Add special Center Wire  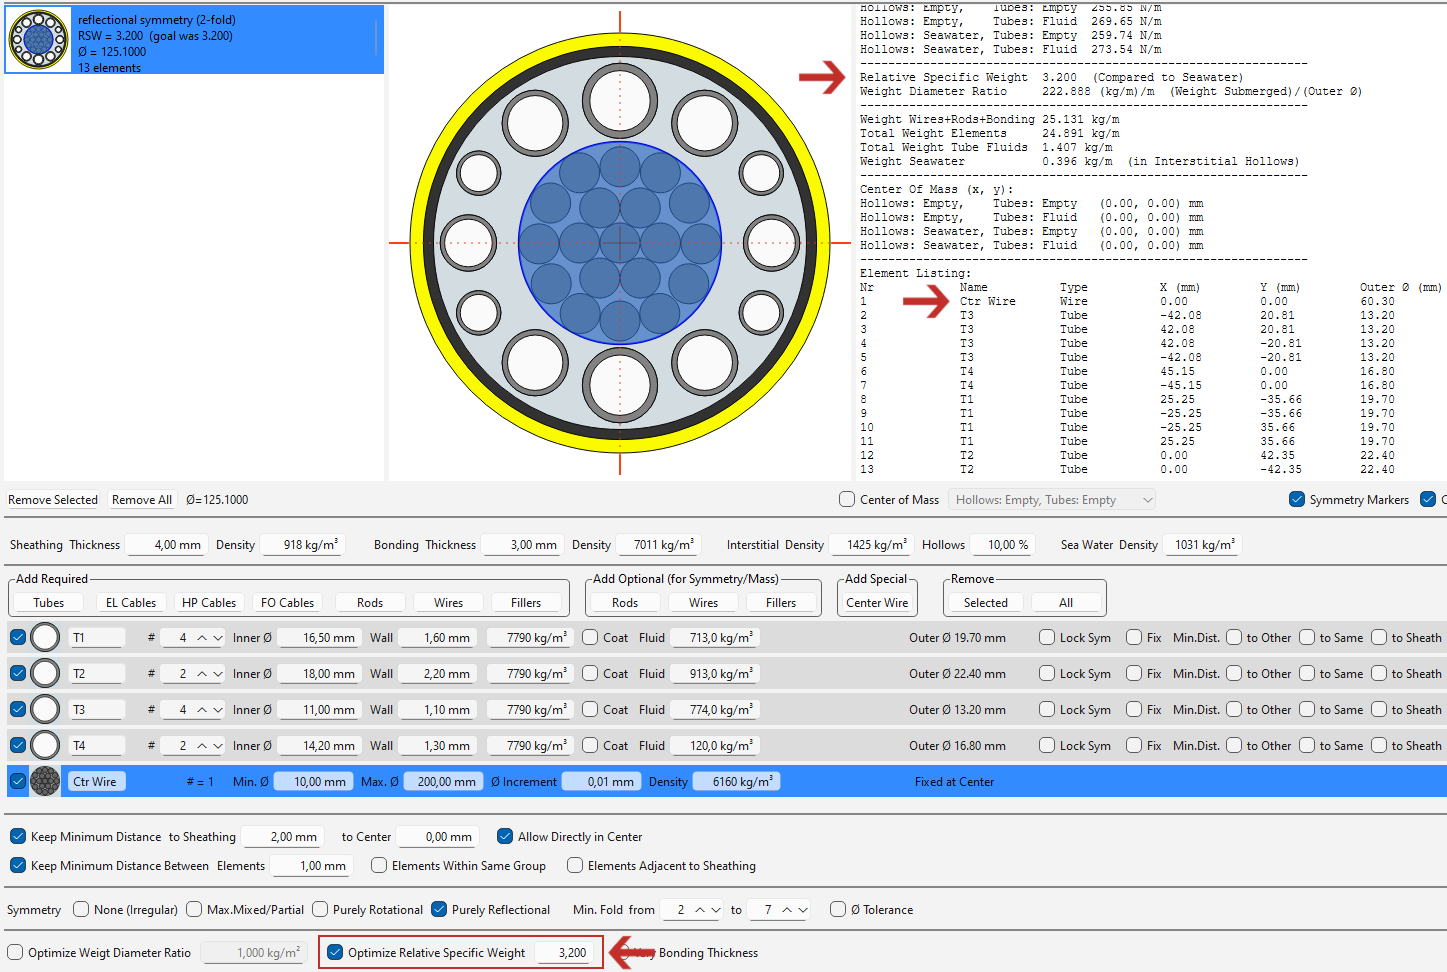[x=877, y=602]
